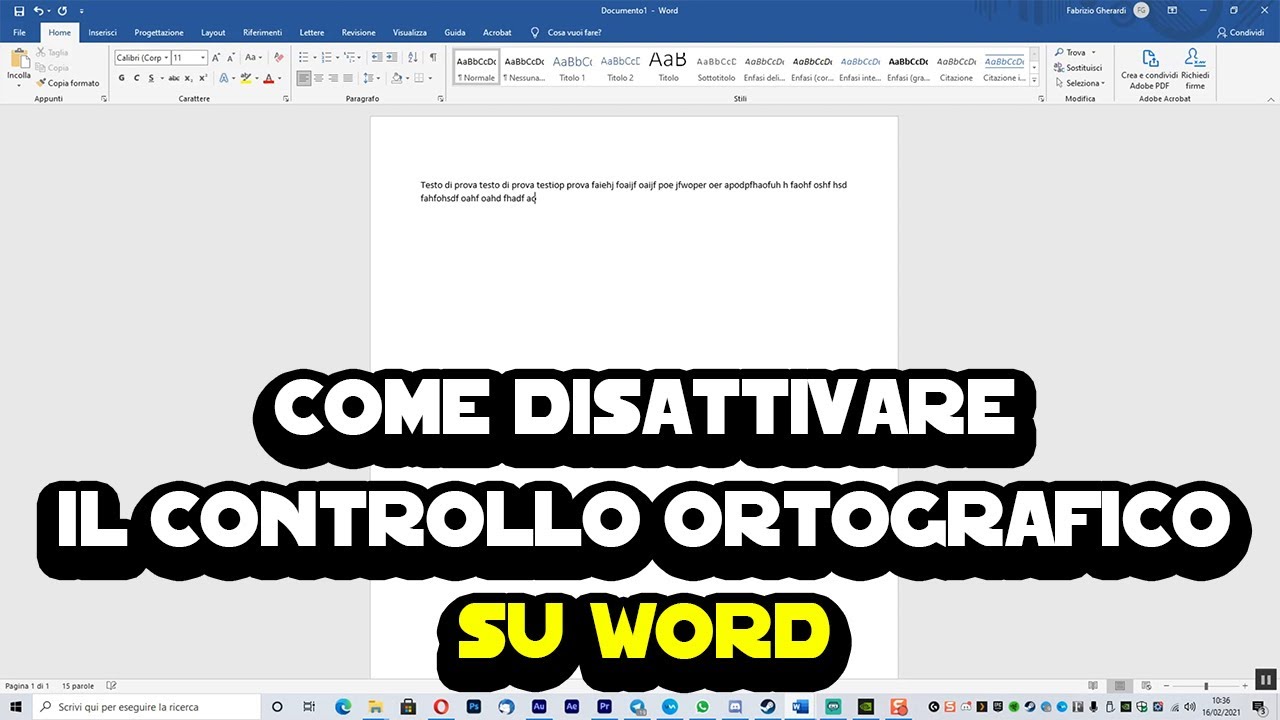The height and width of the screenshot is (720, 1280).
Task: Switch to the Layout tab
Action: 213,32
